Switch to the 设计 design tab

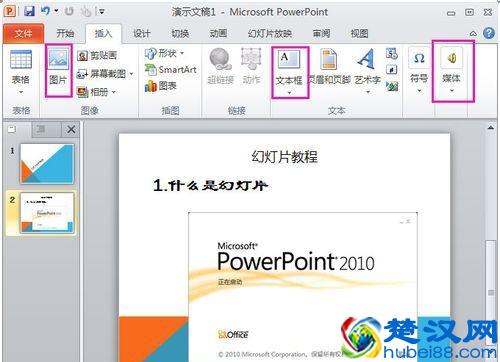(x=142, y=33)
